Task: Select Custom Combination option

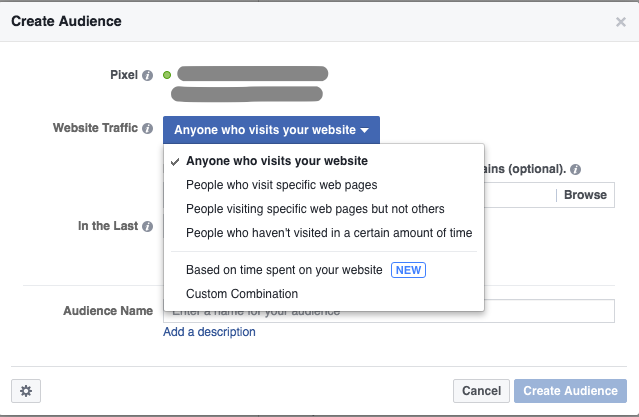Action: (x=324, y=294)
